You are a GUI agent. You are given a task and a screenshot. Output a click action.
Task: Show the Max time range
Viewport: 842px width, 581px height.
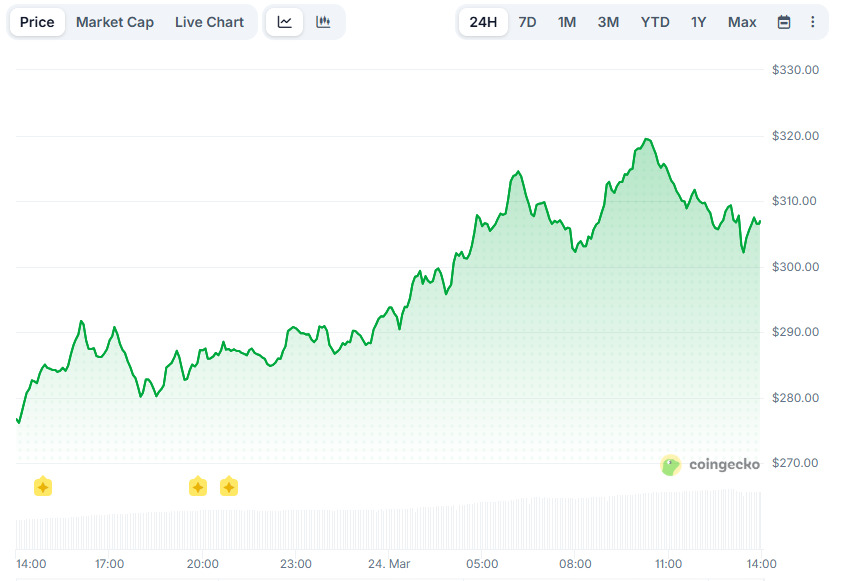(742, 22)
